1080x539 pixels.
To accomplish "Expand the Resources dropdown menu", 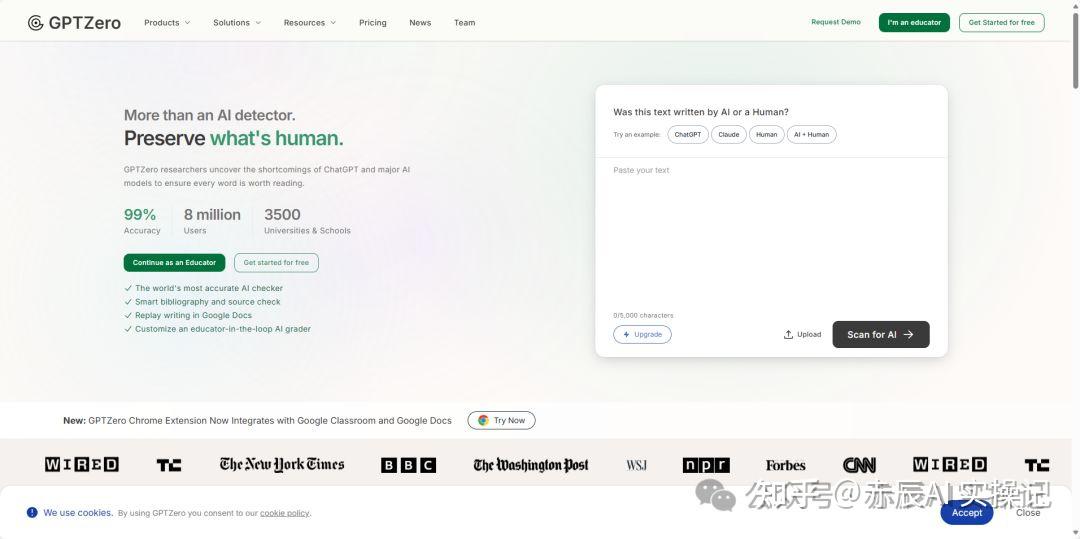I will [x=310, y=23].
